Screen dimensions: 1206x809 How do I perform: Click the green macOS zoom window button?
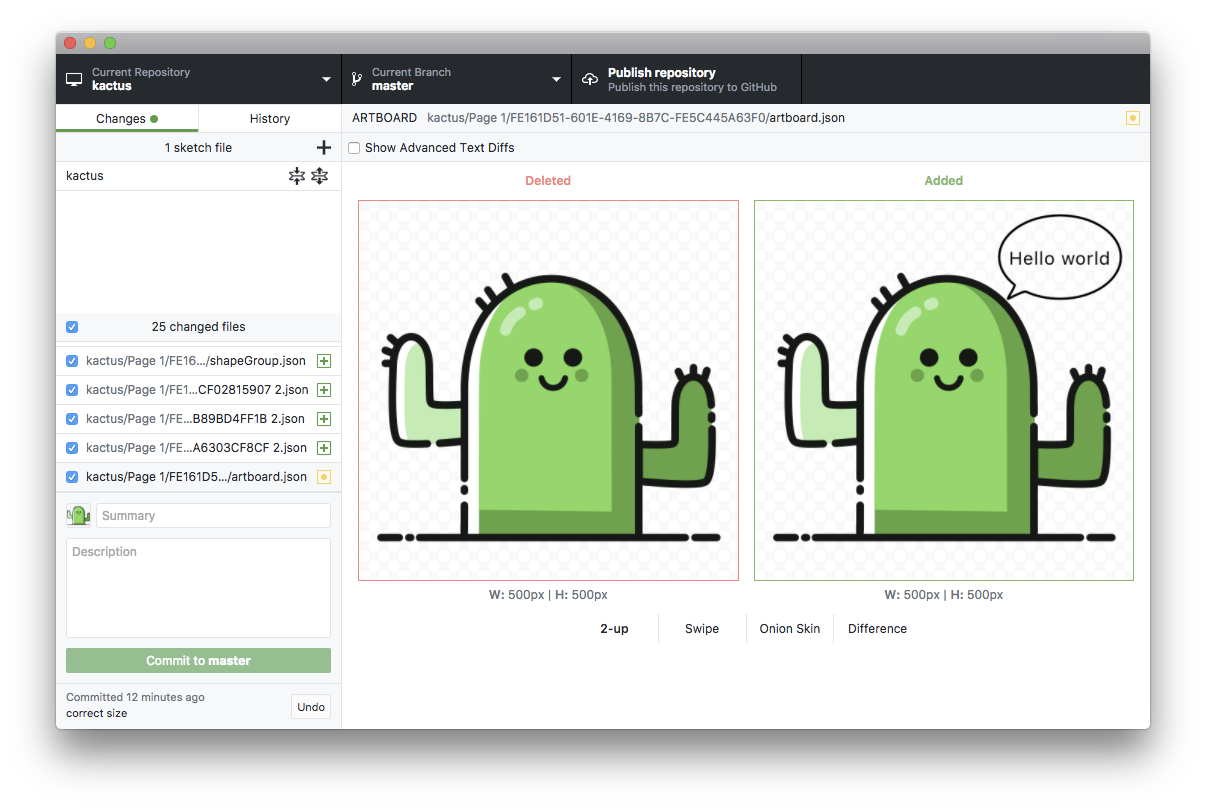(110, 43)
